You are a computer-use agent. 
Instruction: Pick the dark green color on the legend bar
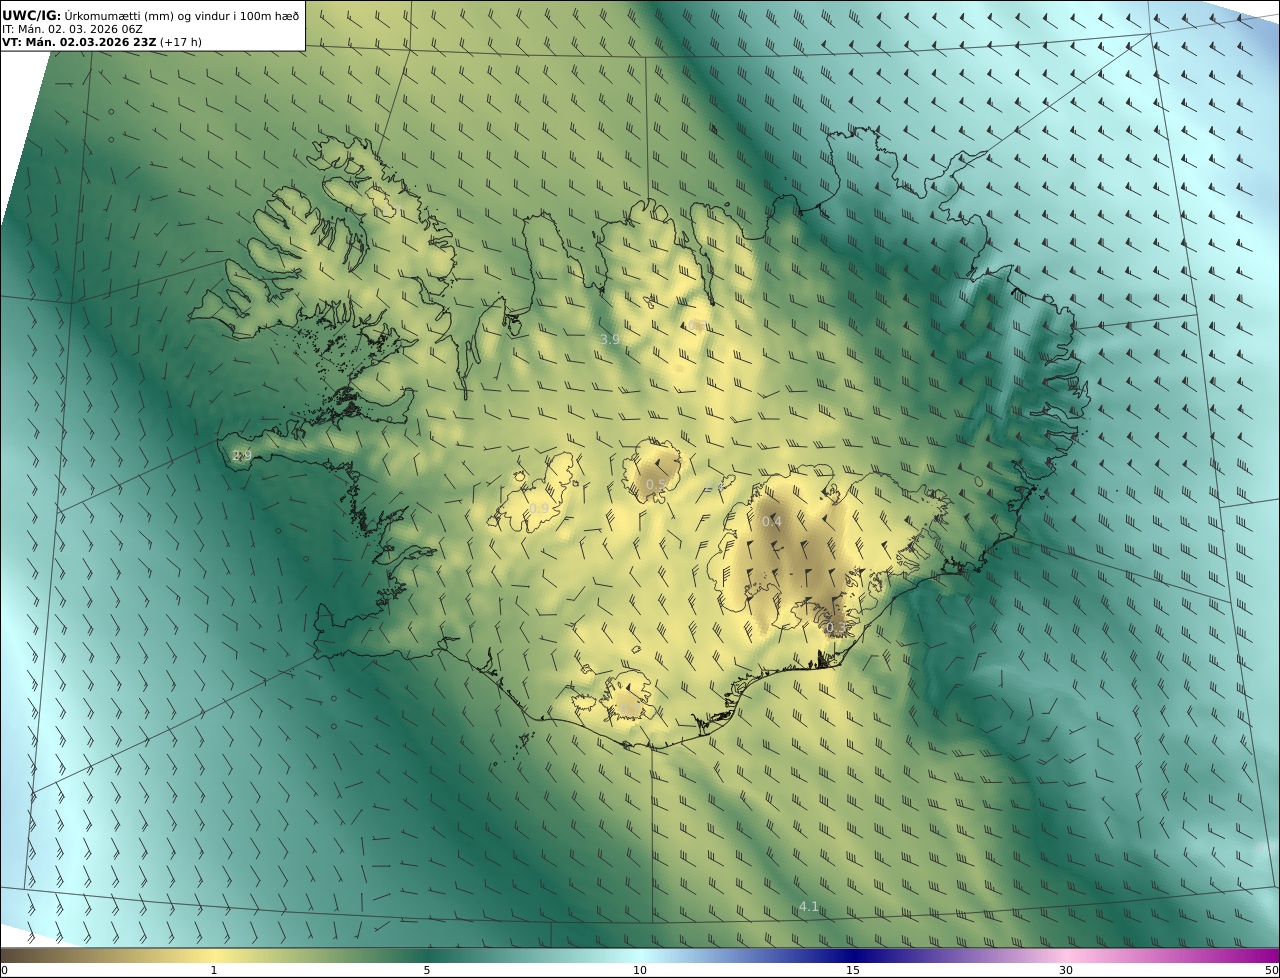point(427,955)
